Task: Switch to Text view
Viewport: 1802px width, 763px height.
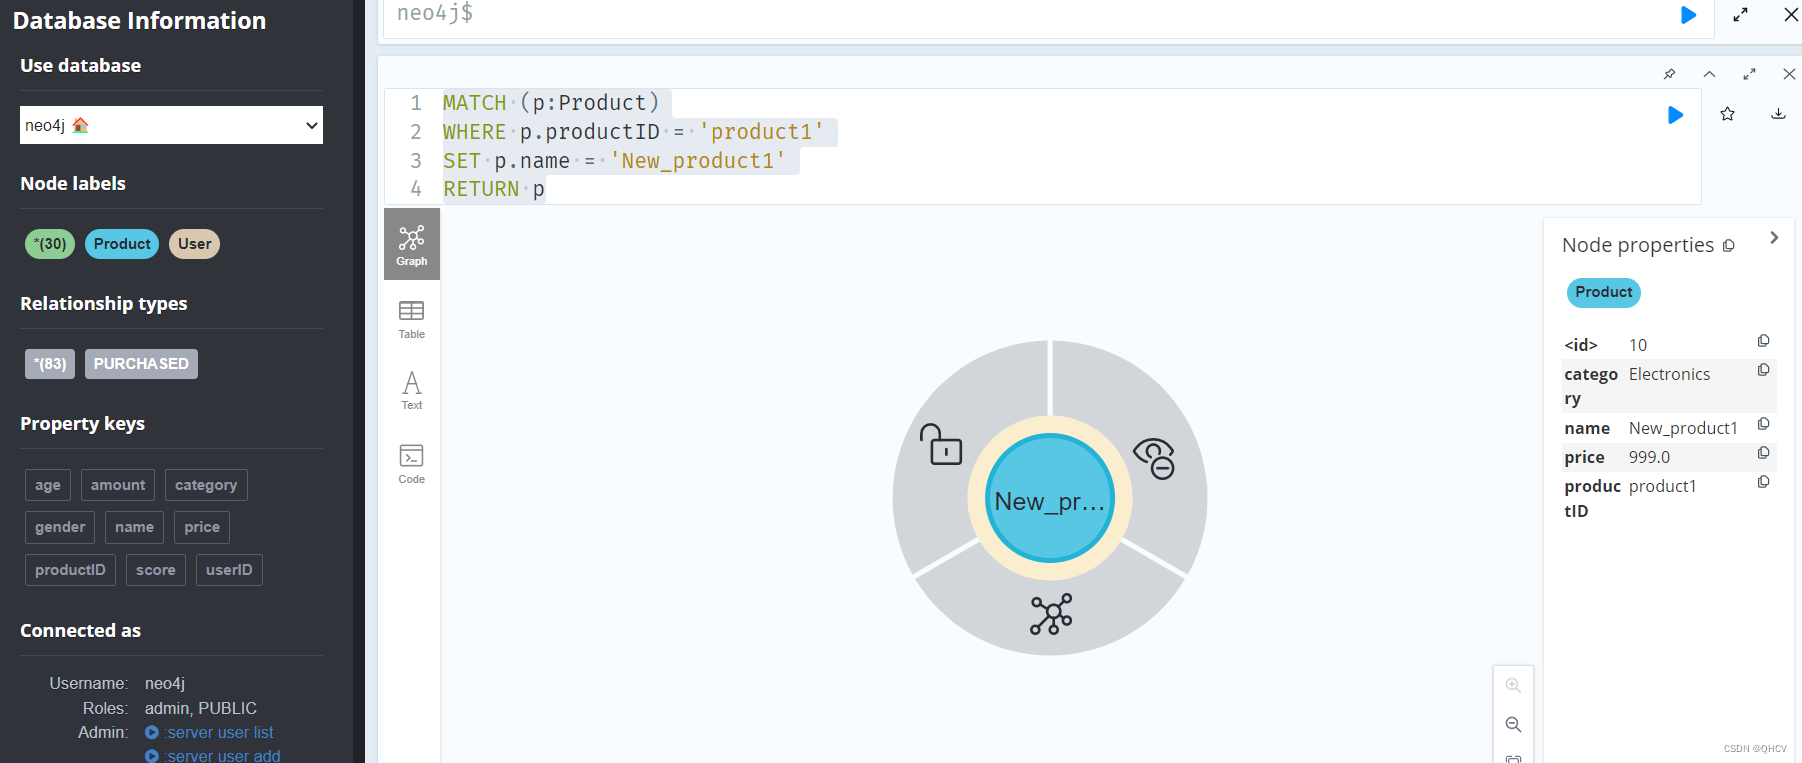Action: [412, 390]
